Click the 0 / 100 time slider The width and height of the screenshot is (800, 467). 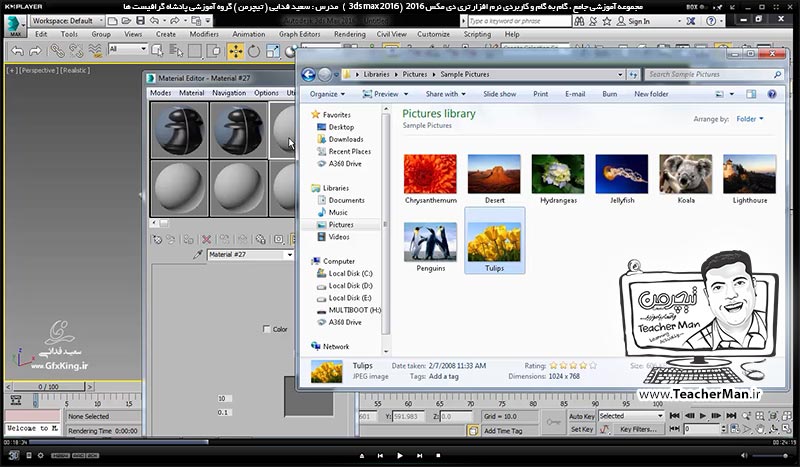tap(48, 387)
